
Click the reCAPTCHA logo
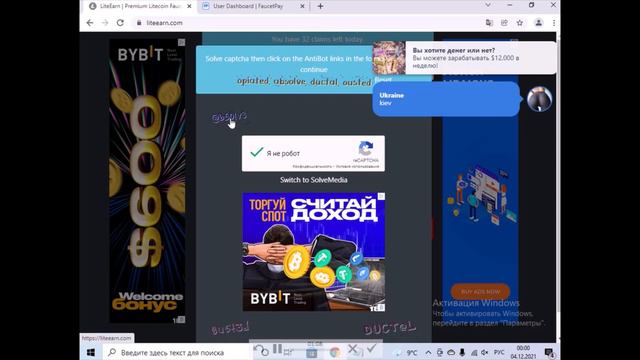[x=366, y=149]
